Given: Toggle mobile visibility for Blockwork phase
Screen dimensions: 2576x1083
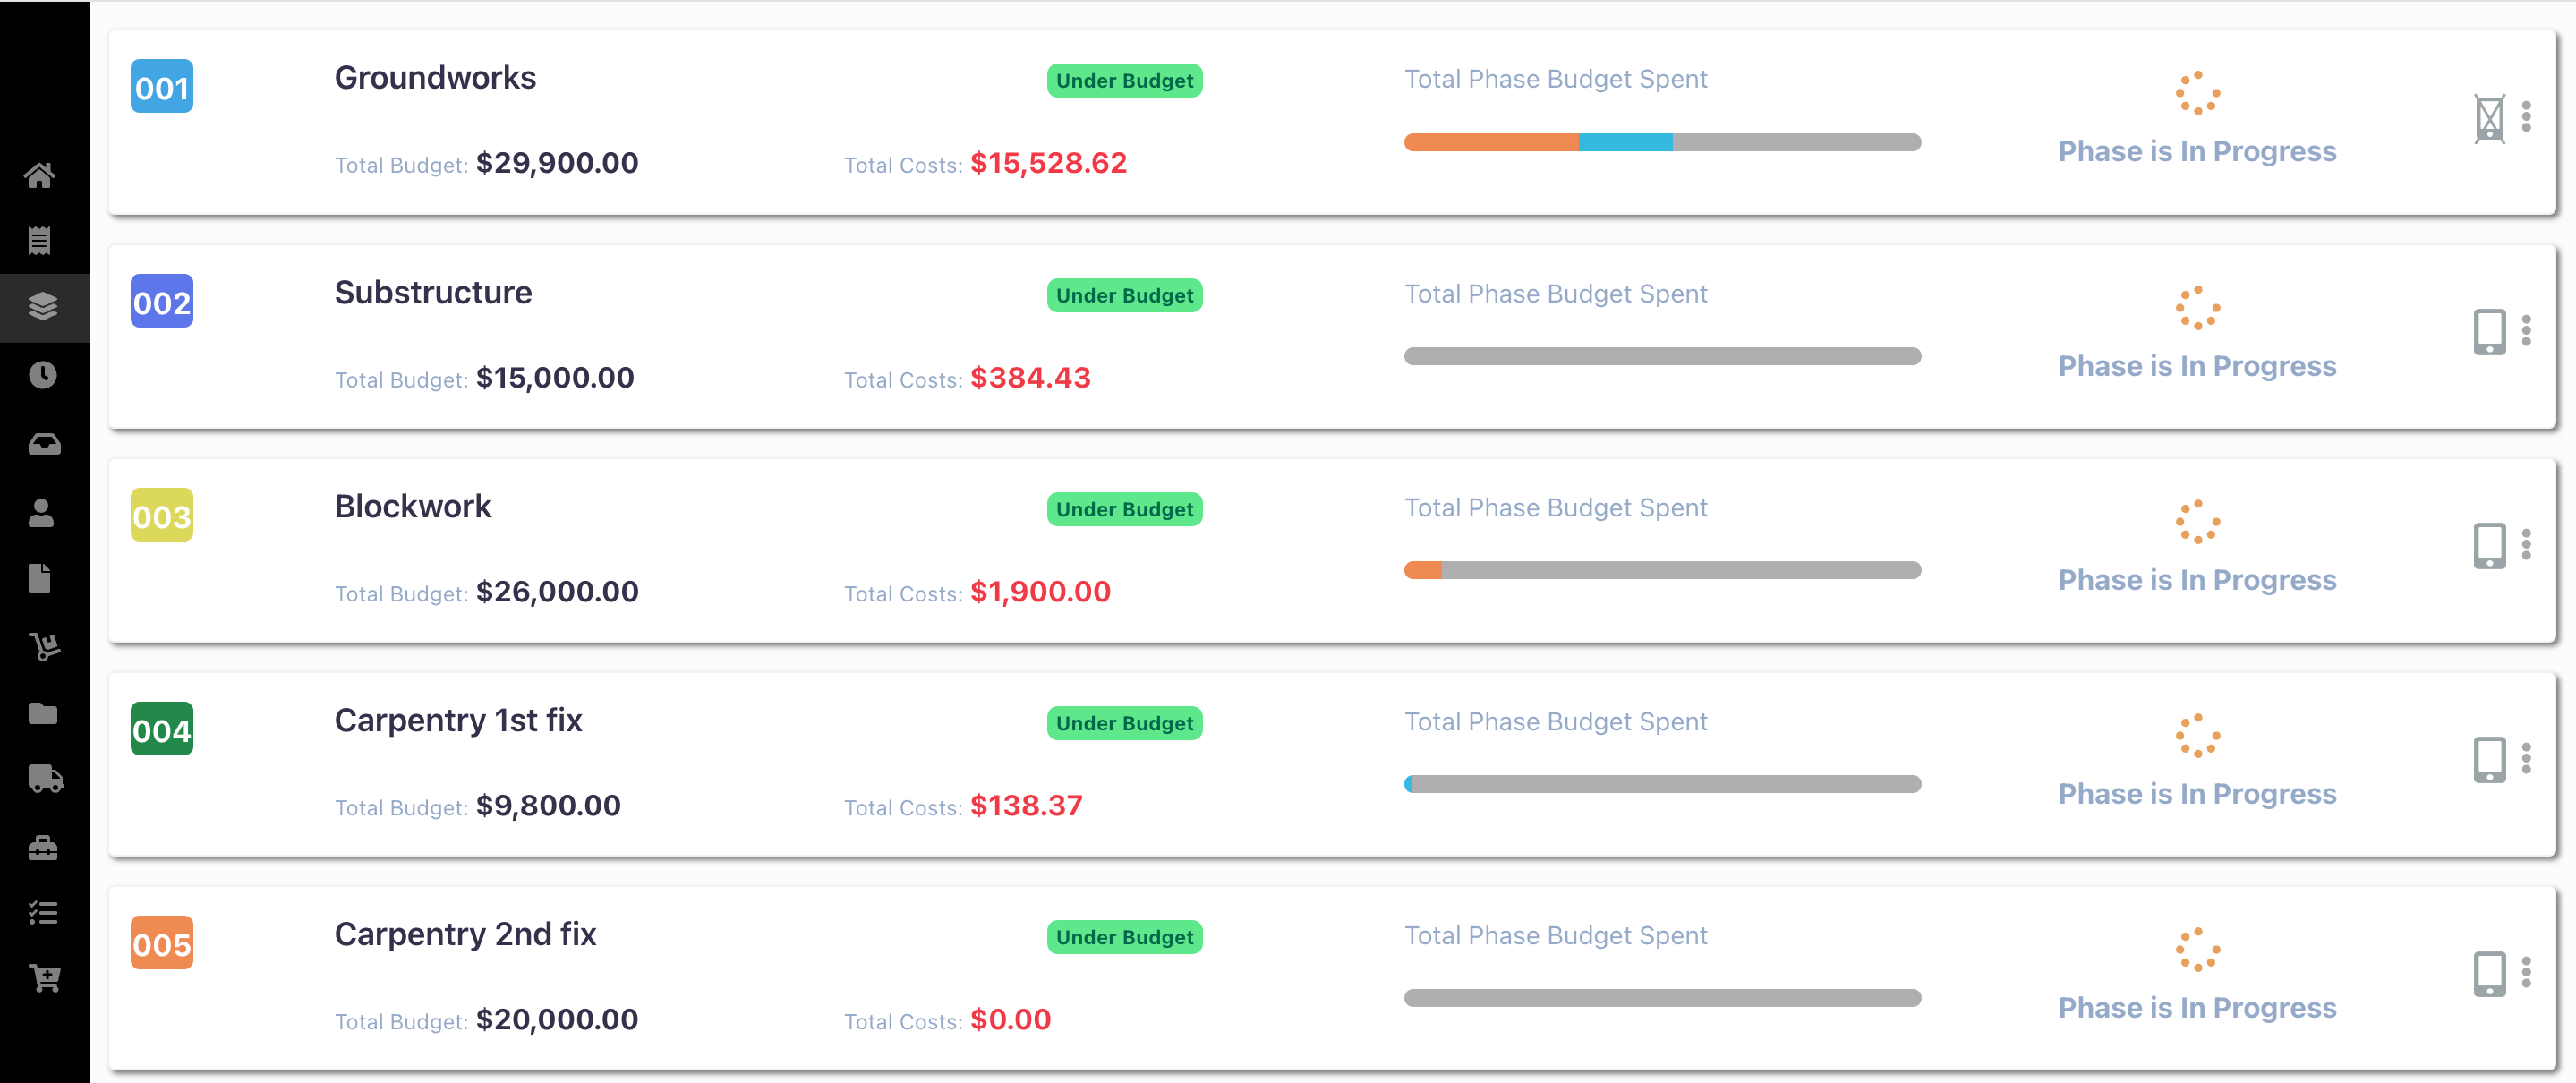Looking at the screenshot, I should 2489,546.
